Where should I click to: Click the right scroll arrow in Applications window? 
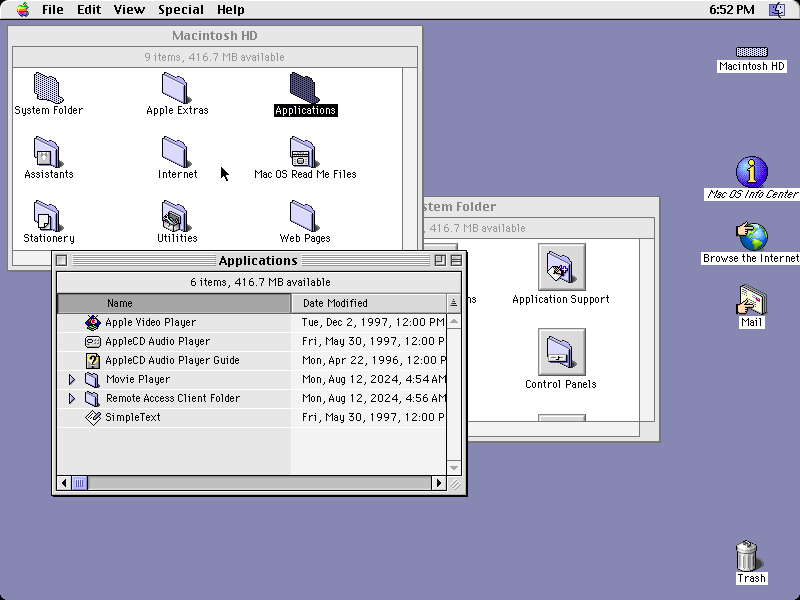(x=439, y=483)
